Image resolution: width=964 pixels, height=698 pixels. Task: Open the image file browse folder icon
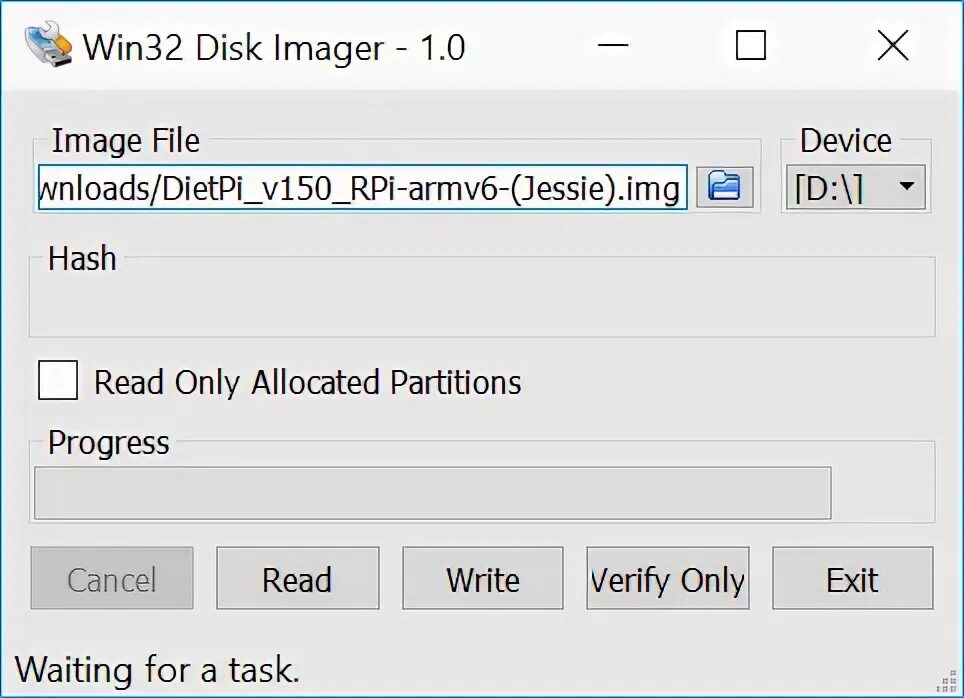click(725, 186)
